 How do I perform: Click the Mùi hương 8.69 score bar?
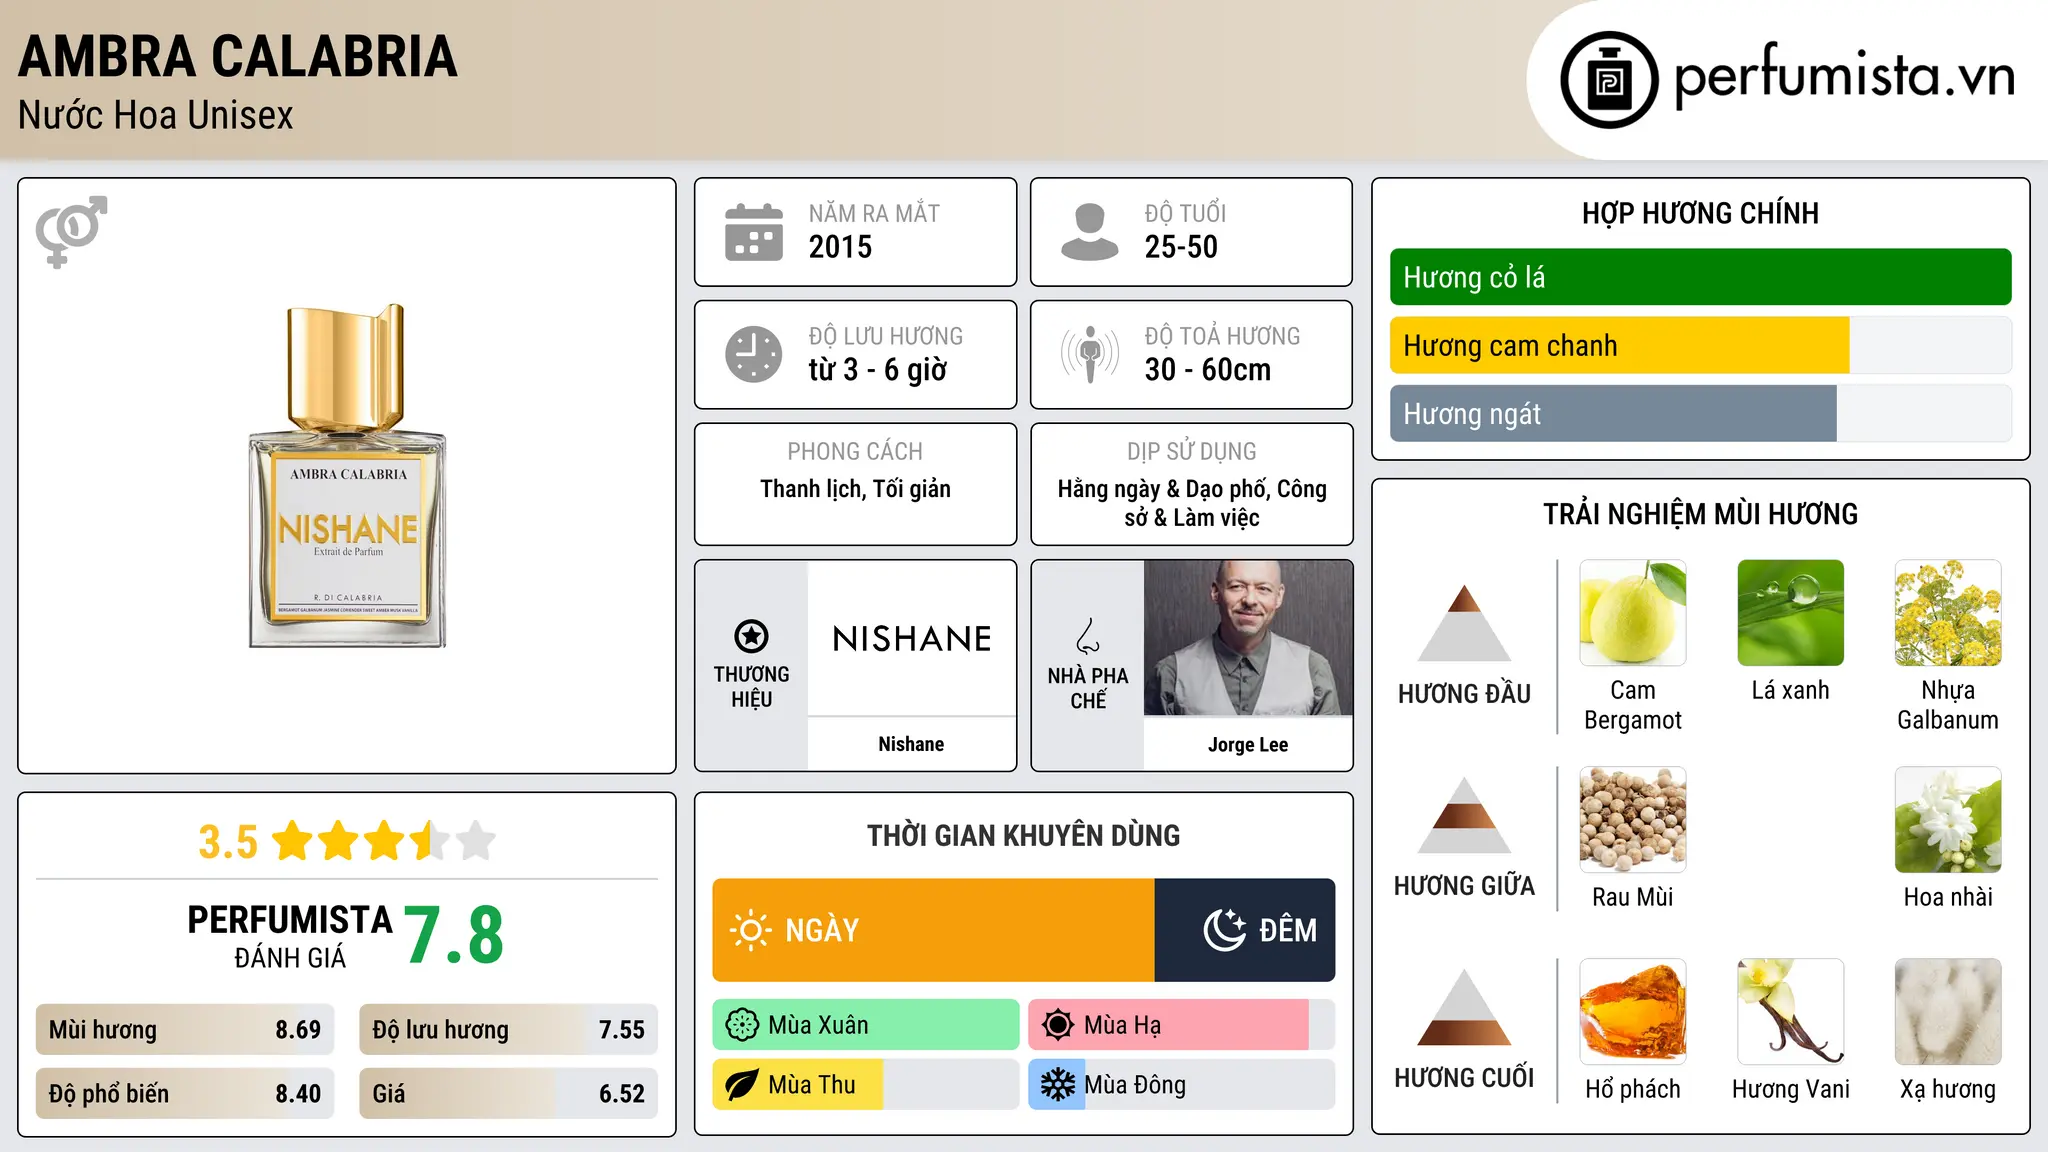185,1029
